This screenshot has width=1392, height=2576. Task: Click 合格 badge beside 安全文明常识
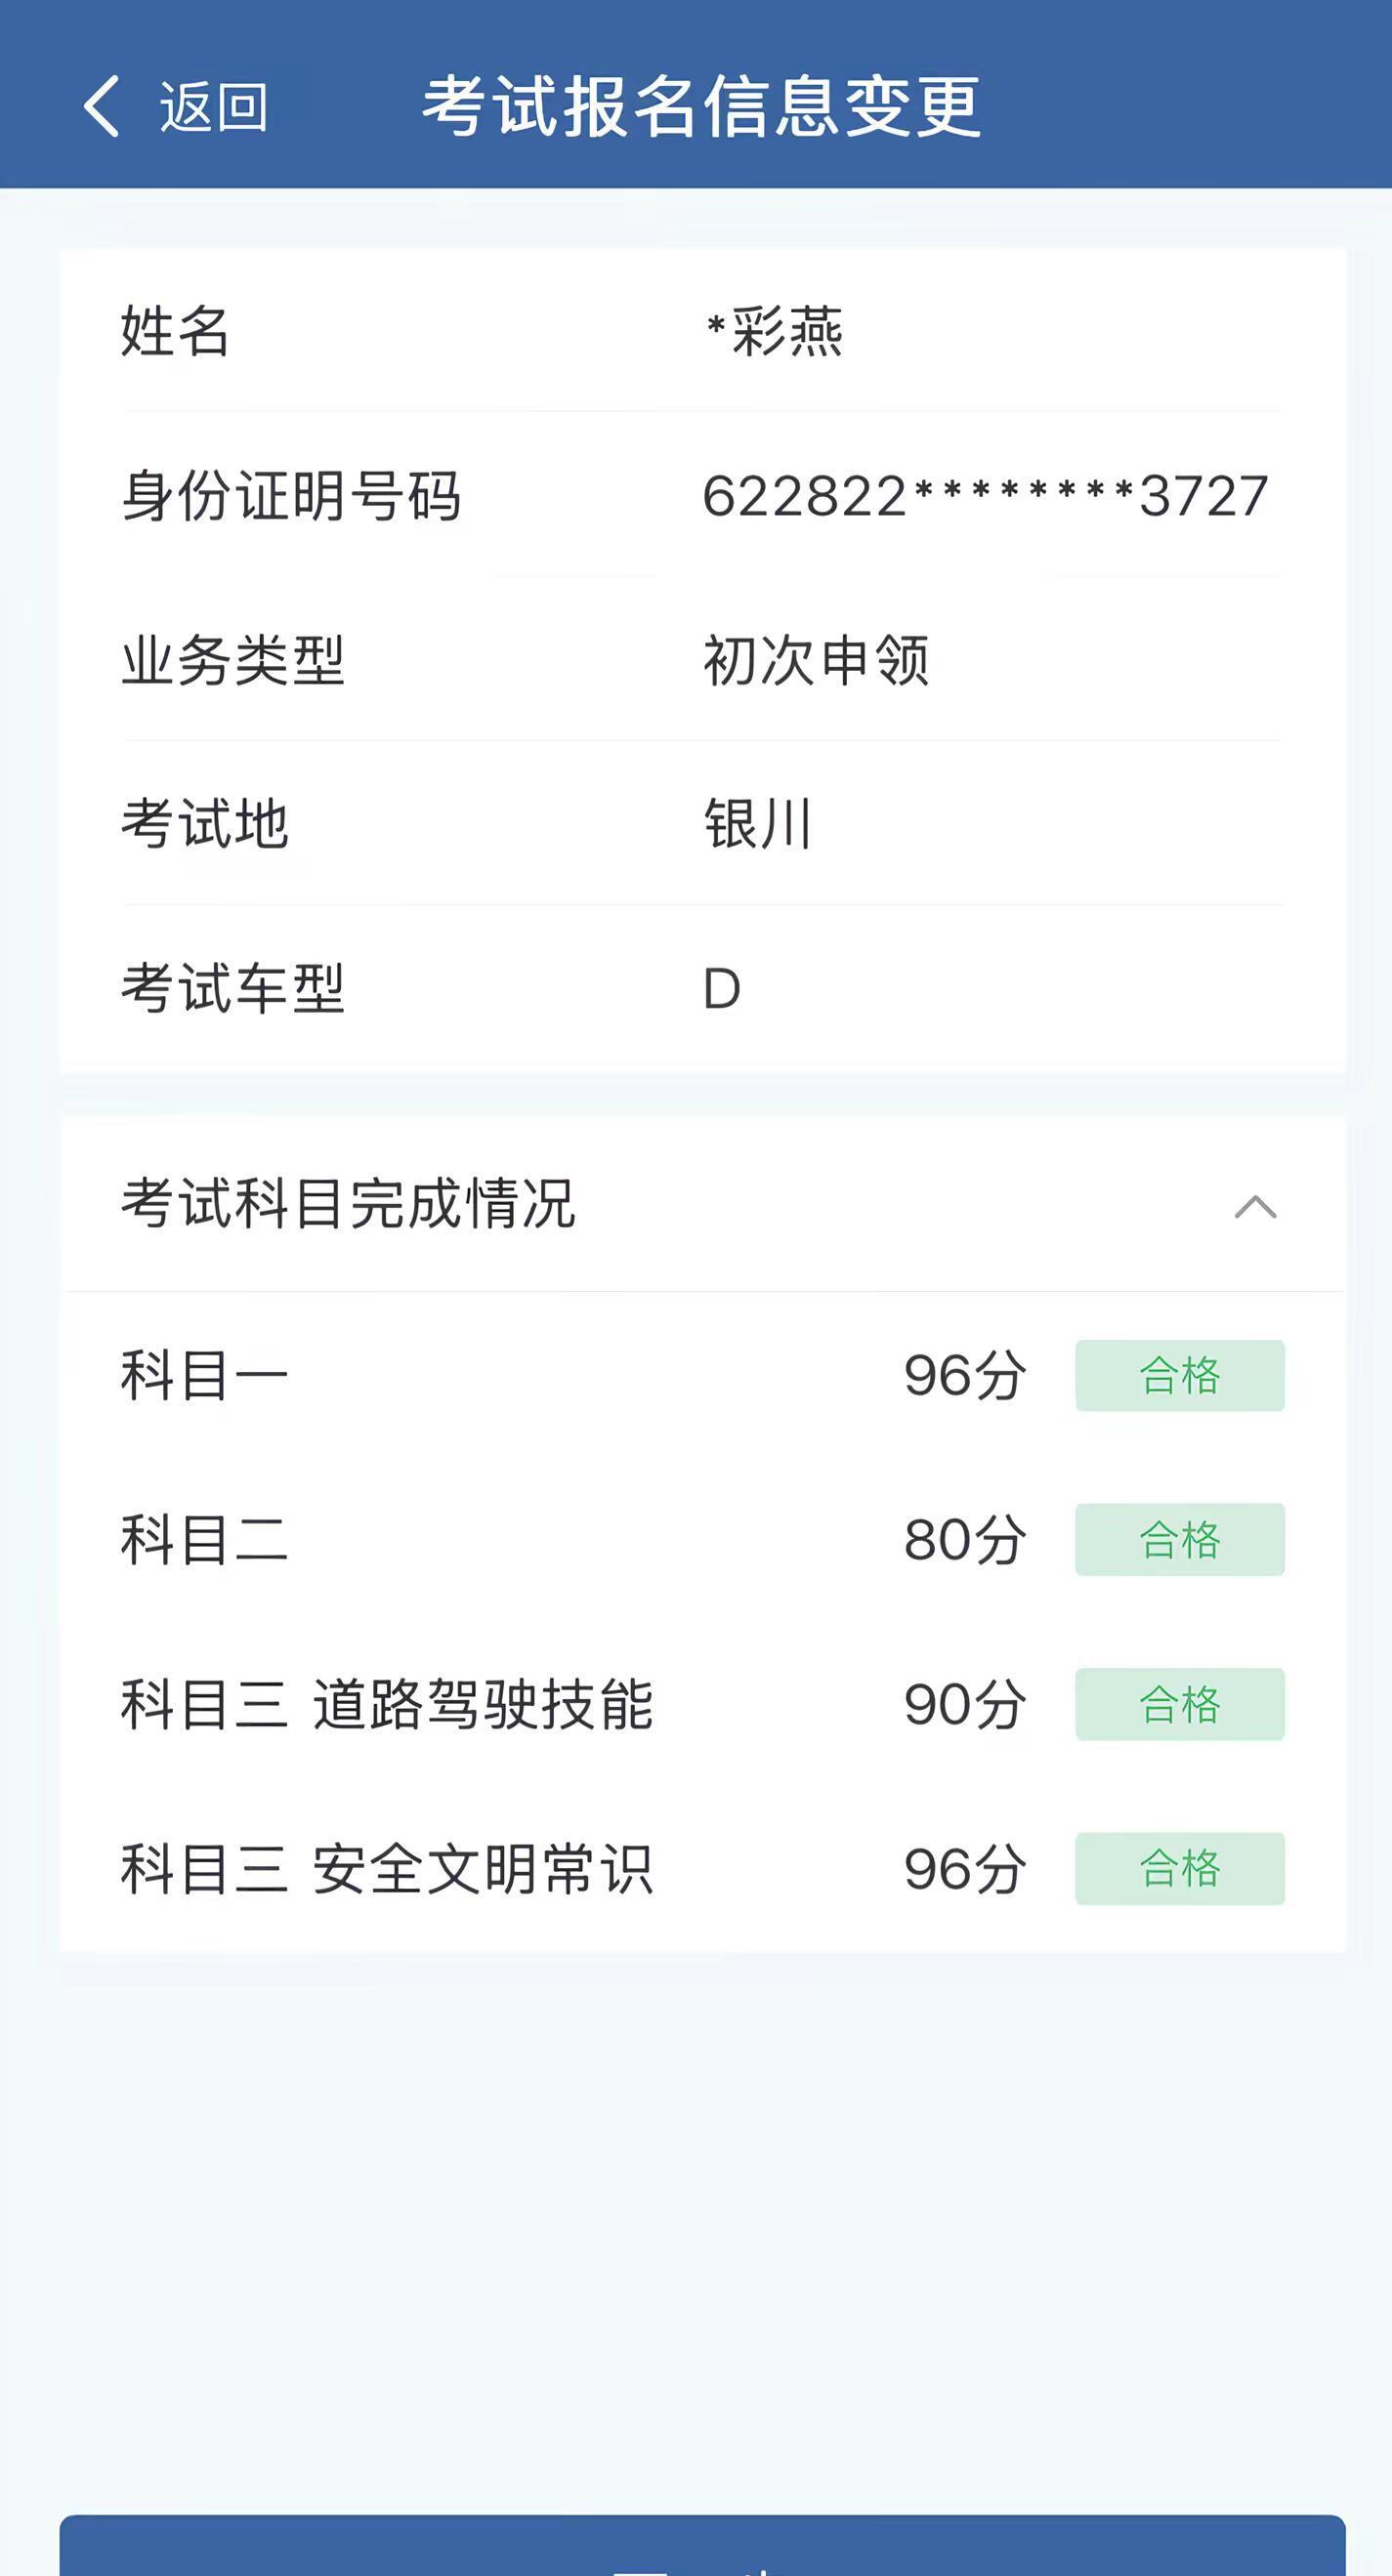tap(1179, 1868)
